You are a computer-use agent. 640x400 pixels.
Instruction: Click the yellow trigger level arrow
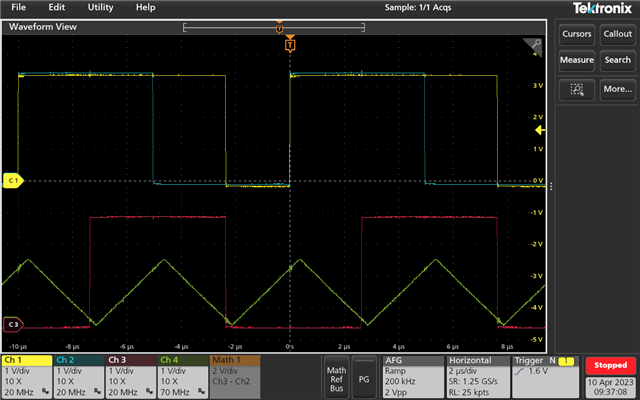(x=539, y=130)
